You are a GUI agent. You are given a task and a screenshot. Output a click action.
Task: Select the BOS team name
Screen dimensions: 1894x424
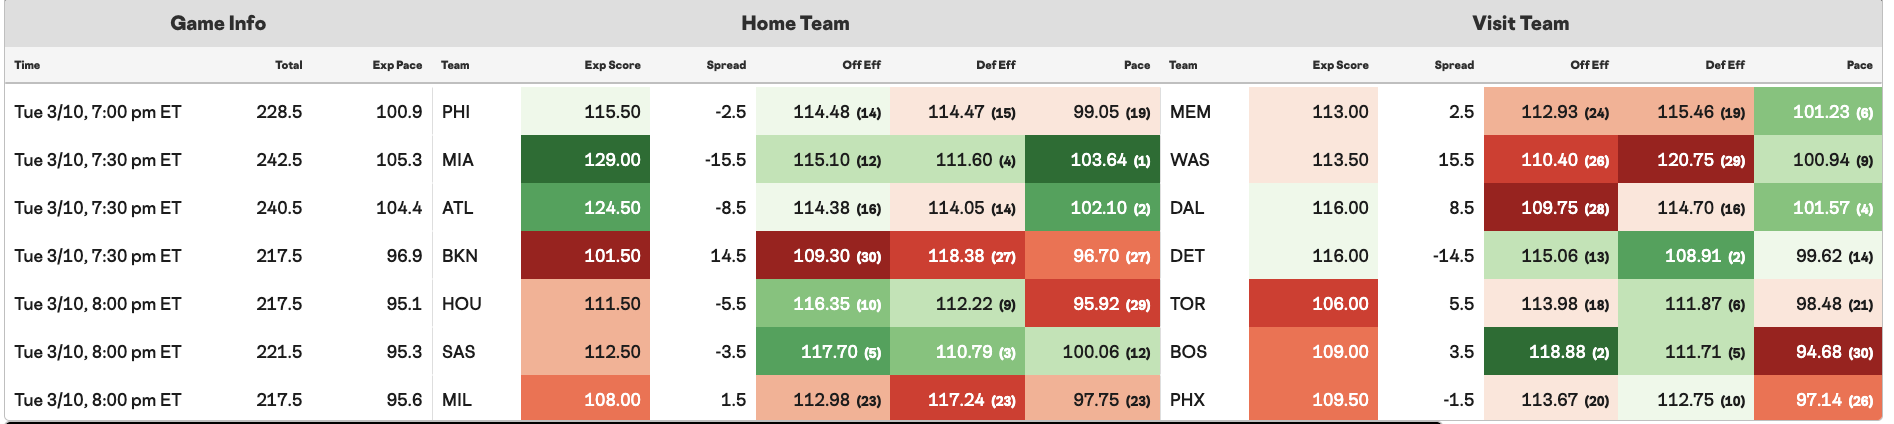pyautogui.click(x=1188, y=352)
